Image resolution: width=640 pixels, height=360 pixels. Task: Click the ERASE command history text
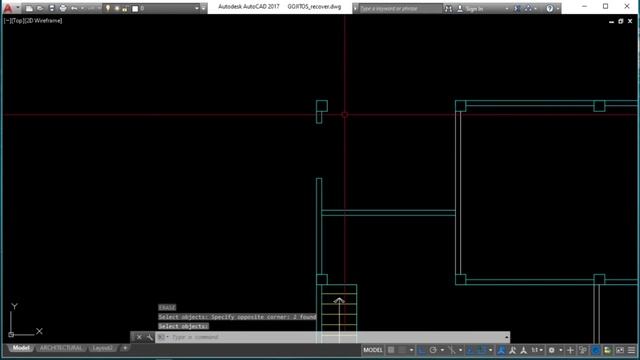point(167,307)
